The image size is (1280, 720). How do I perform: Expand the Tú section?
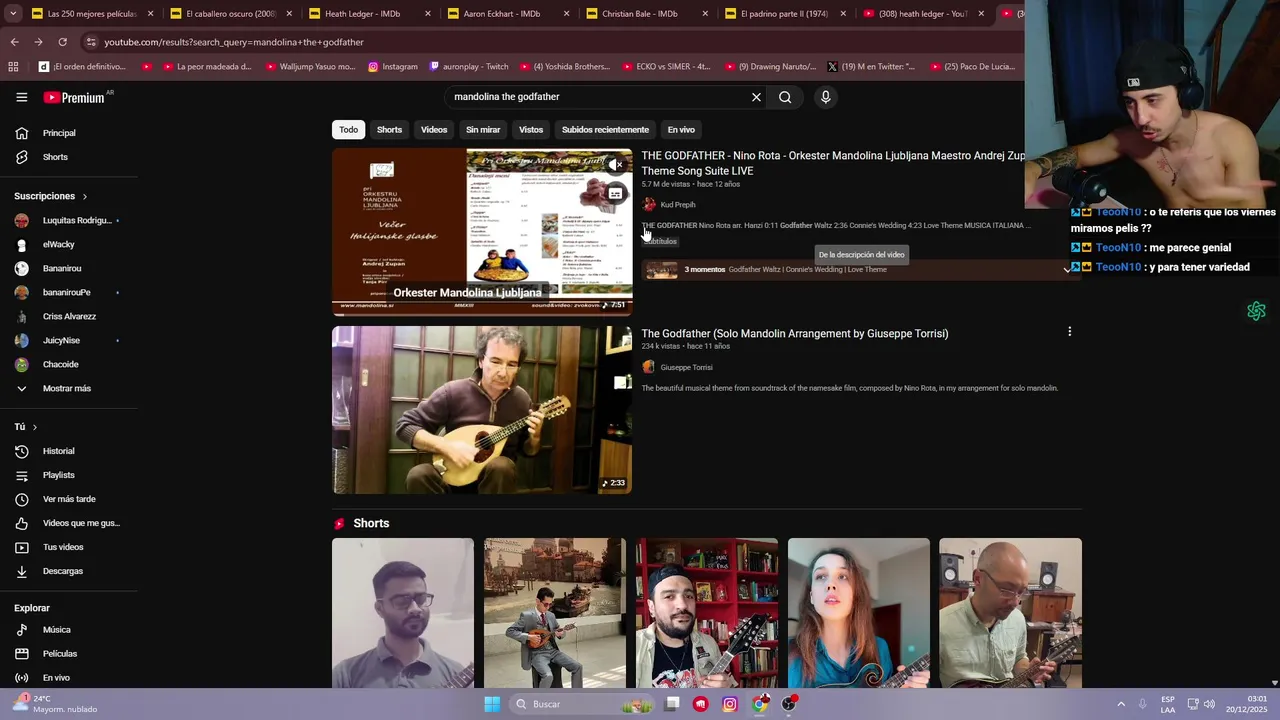[x=26, y=427]
